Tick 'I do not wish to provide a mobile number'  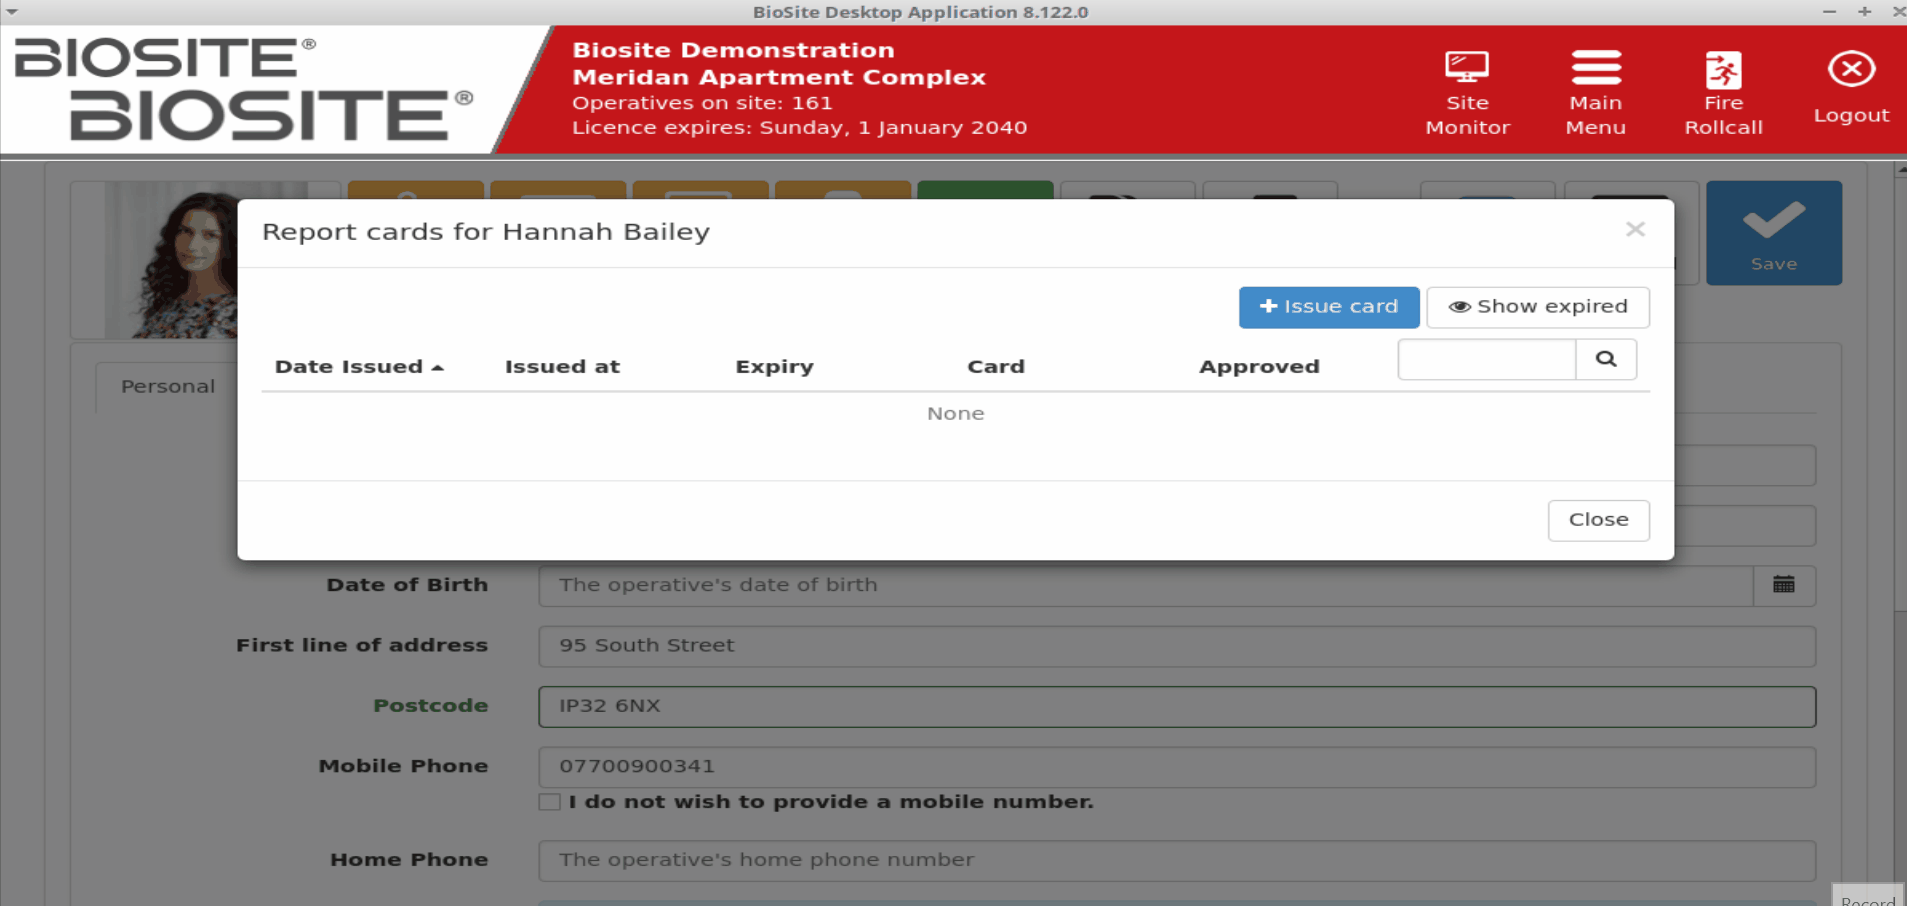(549, 802)
